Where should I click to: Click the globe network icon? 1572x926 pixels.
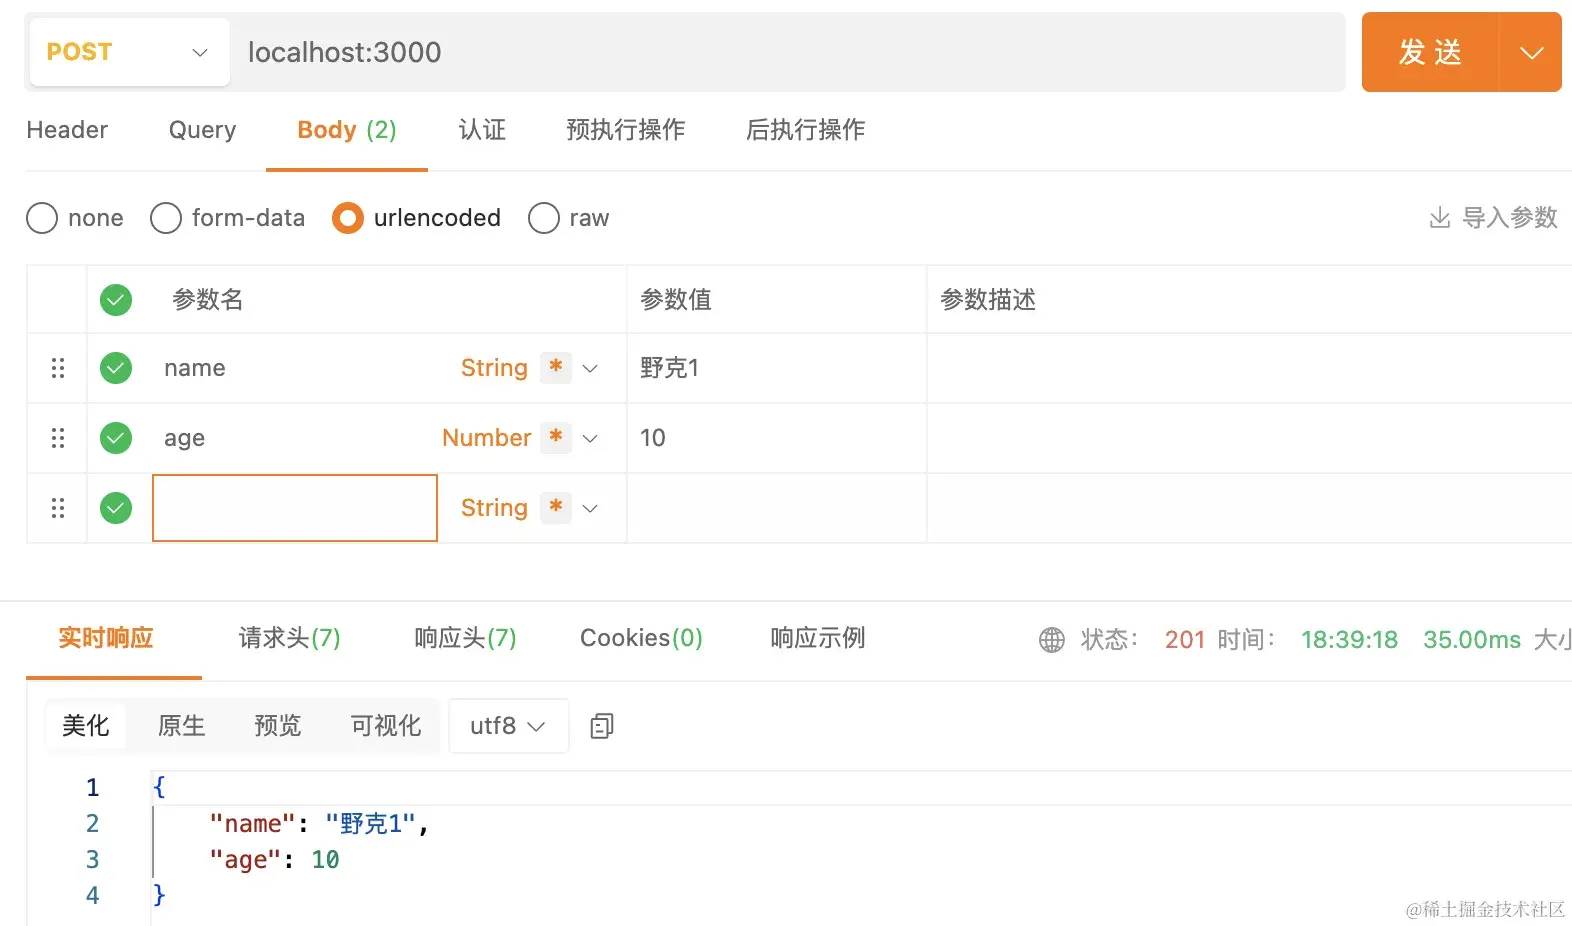point(1052,640)
